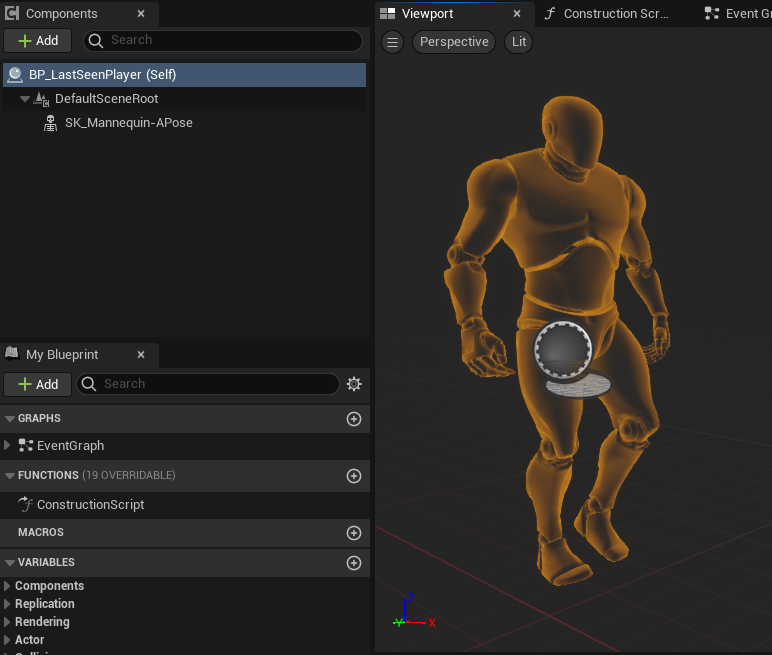Expand the EventGraph entry arrow
Viewport: 772px width, 655px height.
click(7, 445)
